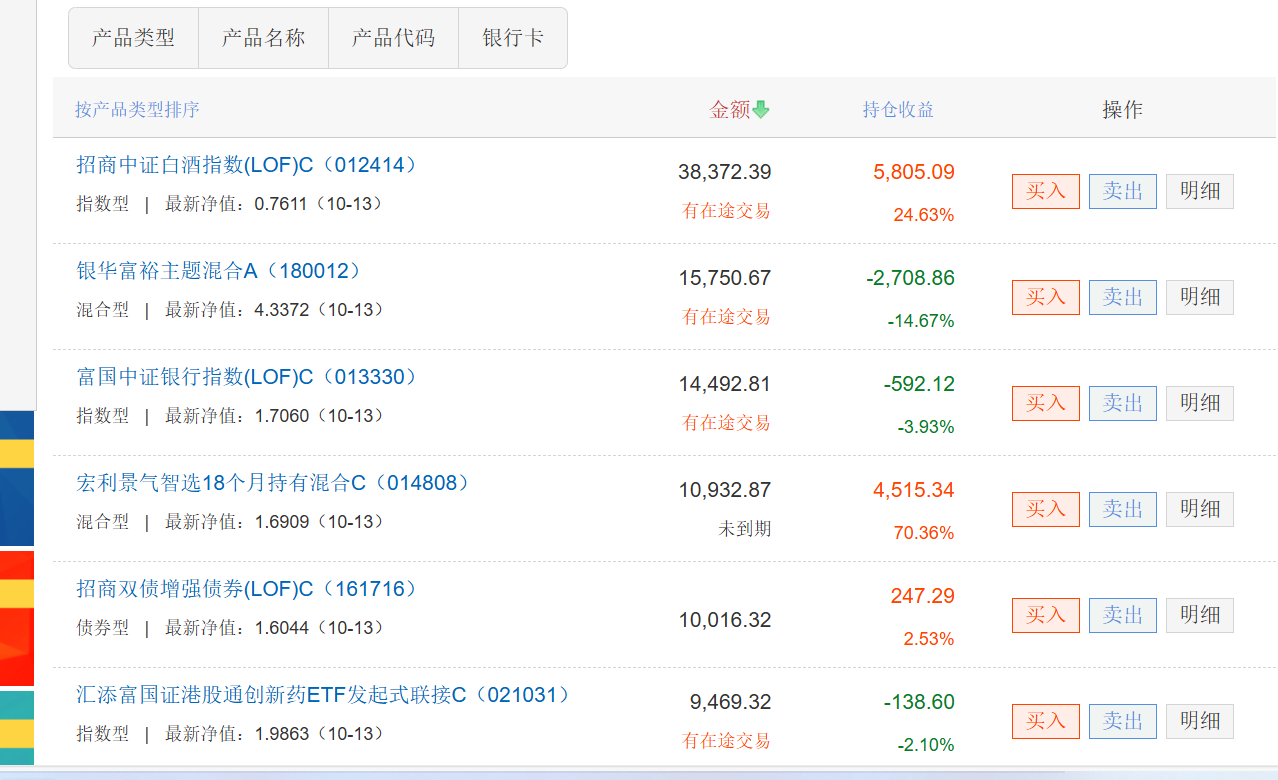Click the return percentage -3.93%

tap(926, 427)
